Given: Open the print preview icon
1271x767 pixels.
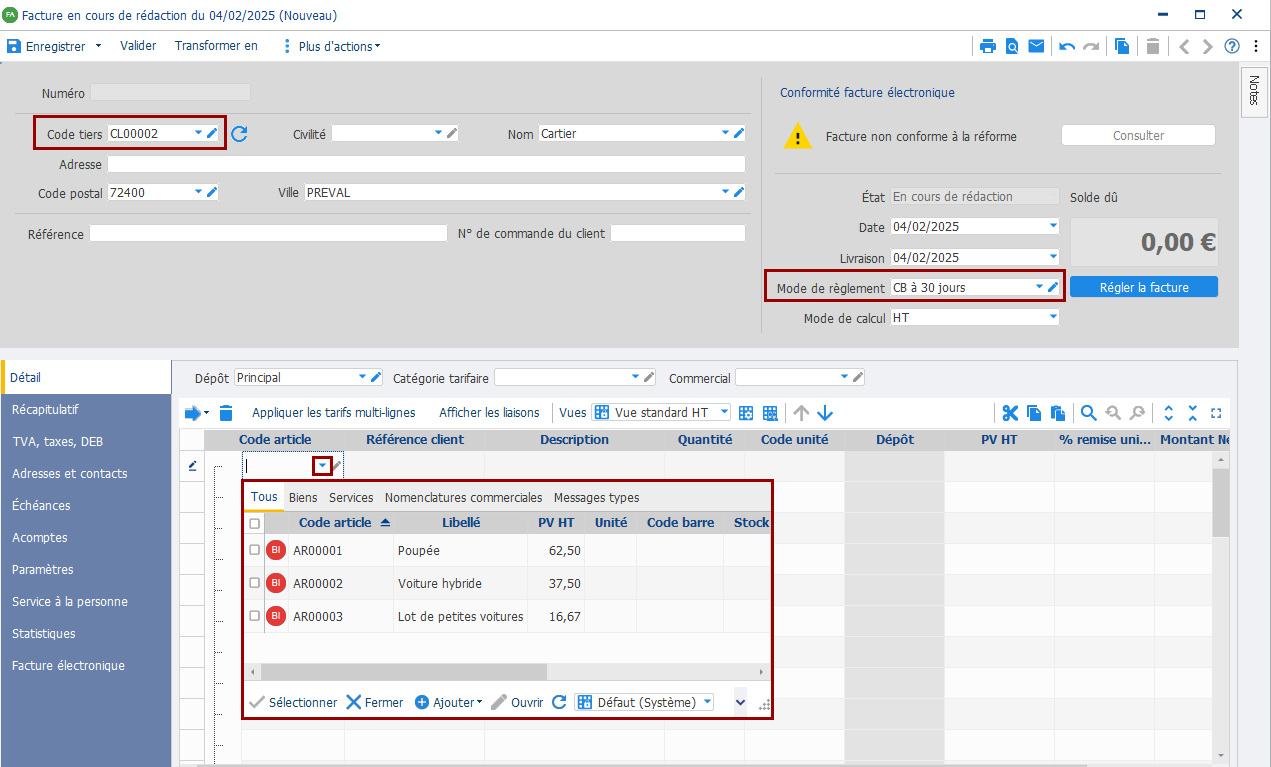Looking at the screenshot, I should [x=1012, y=46].
